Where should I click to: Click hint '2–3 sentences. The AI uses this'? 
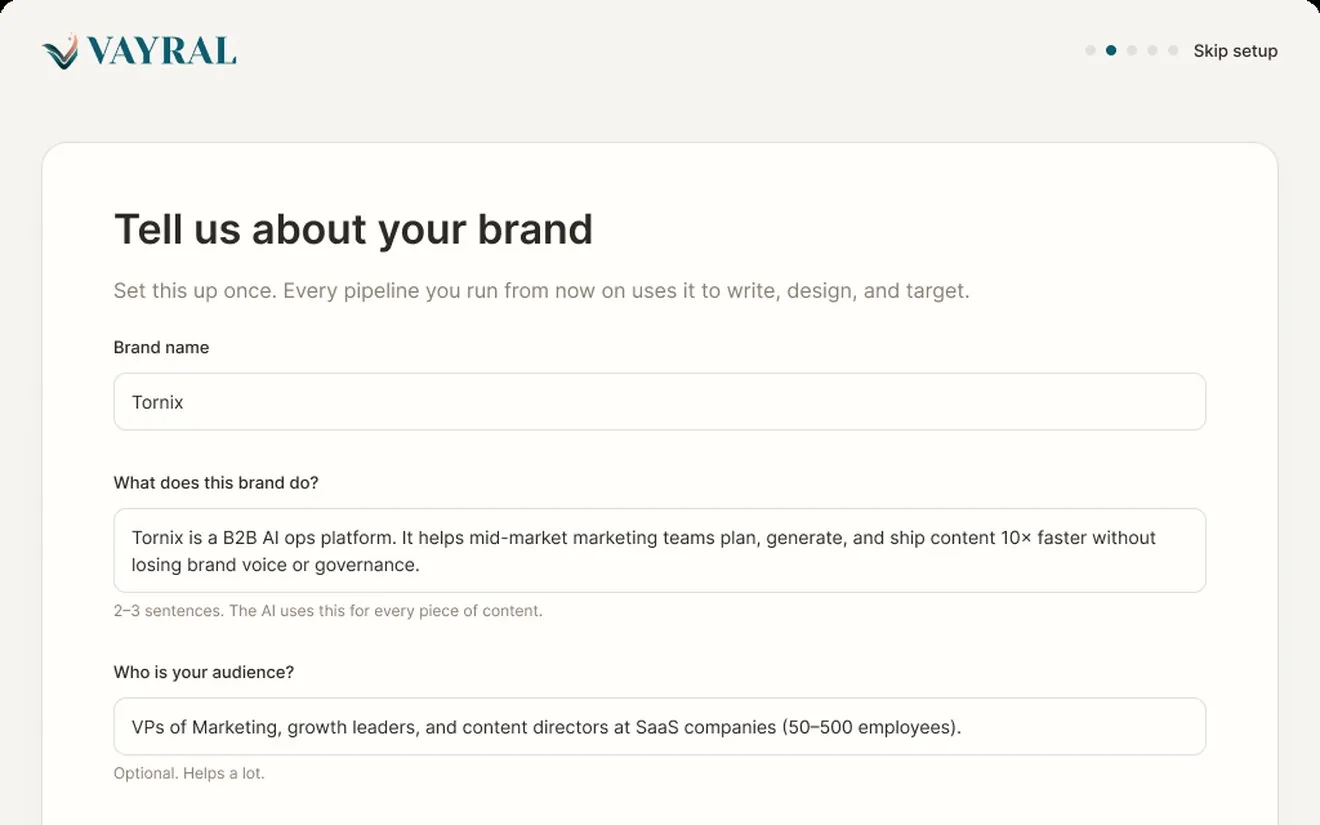(328, 610)
